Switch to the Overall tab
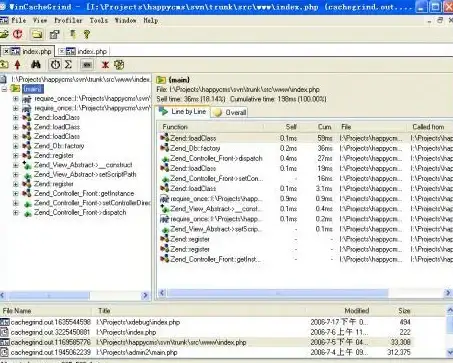 tap(230, 112)
